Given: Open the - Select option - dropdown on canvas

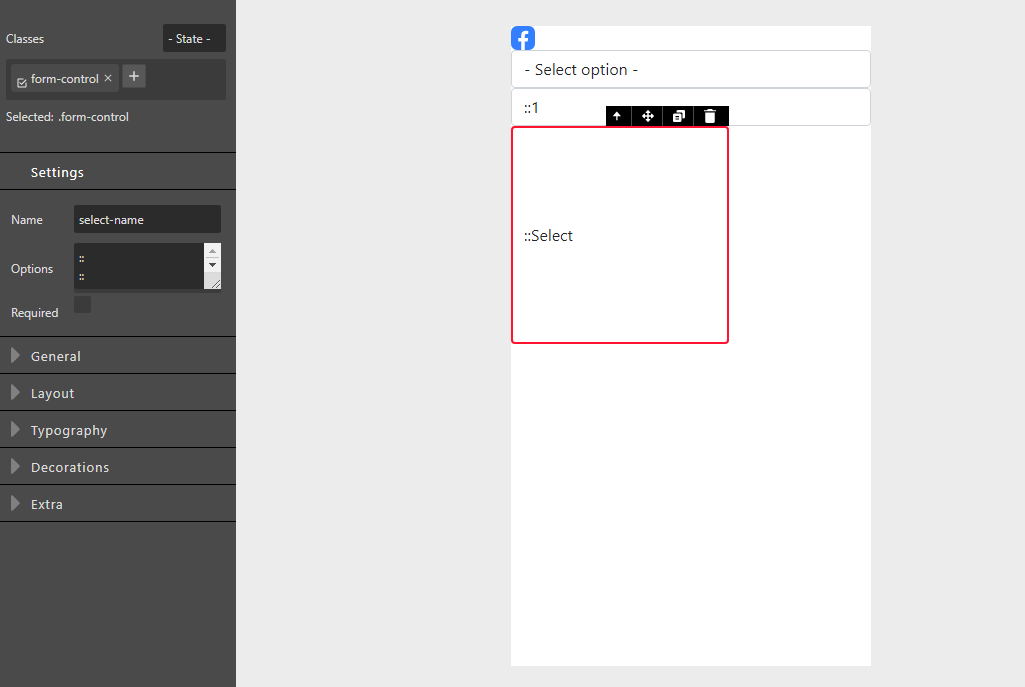Looking at the screenshot, I should 690,68.
